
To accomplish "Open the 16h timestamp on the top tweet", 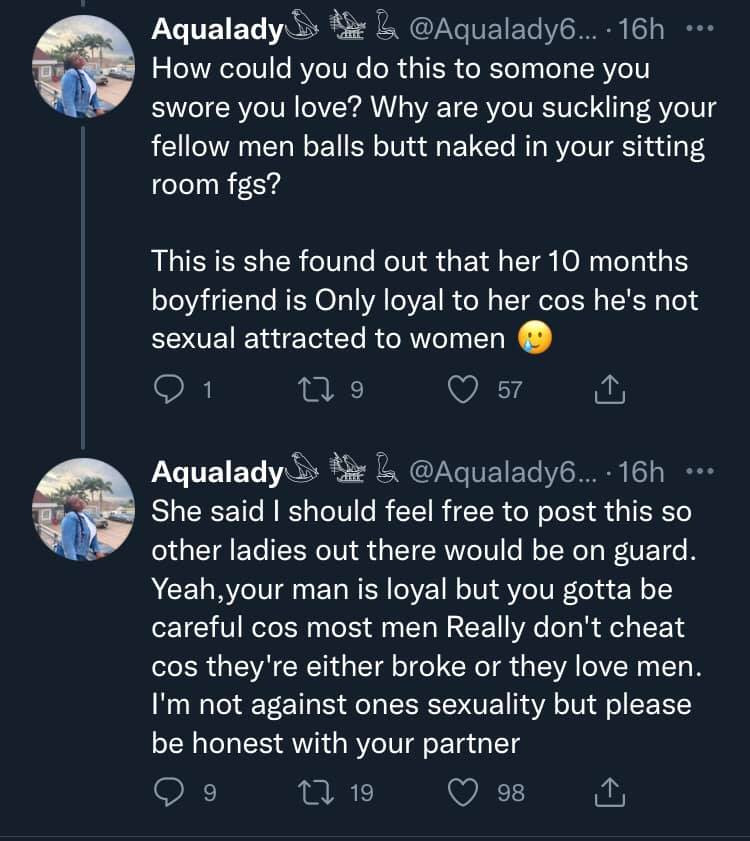I will [x=642, y=30].
